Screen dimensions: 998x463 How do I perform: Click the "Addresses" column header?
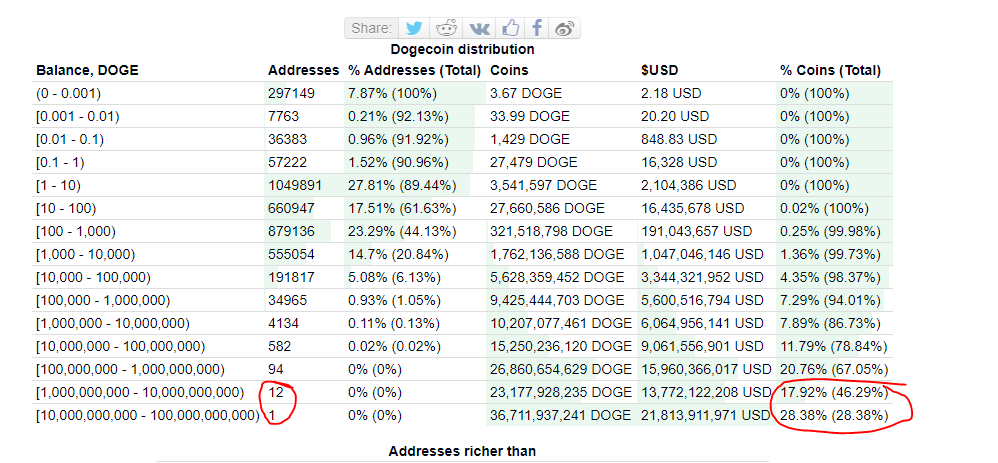point(304,71)
